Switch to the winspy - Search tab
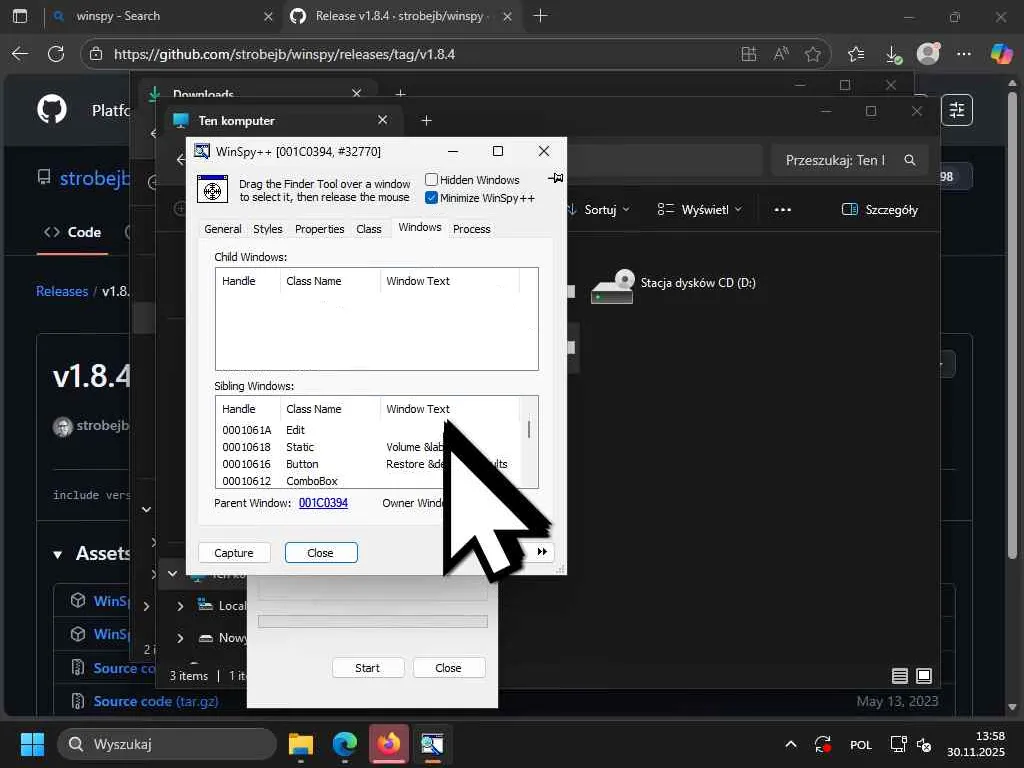This screenshot has height=768, width=1024. click(163, 16)
